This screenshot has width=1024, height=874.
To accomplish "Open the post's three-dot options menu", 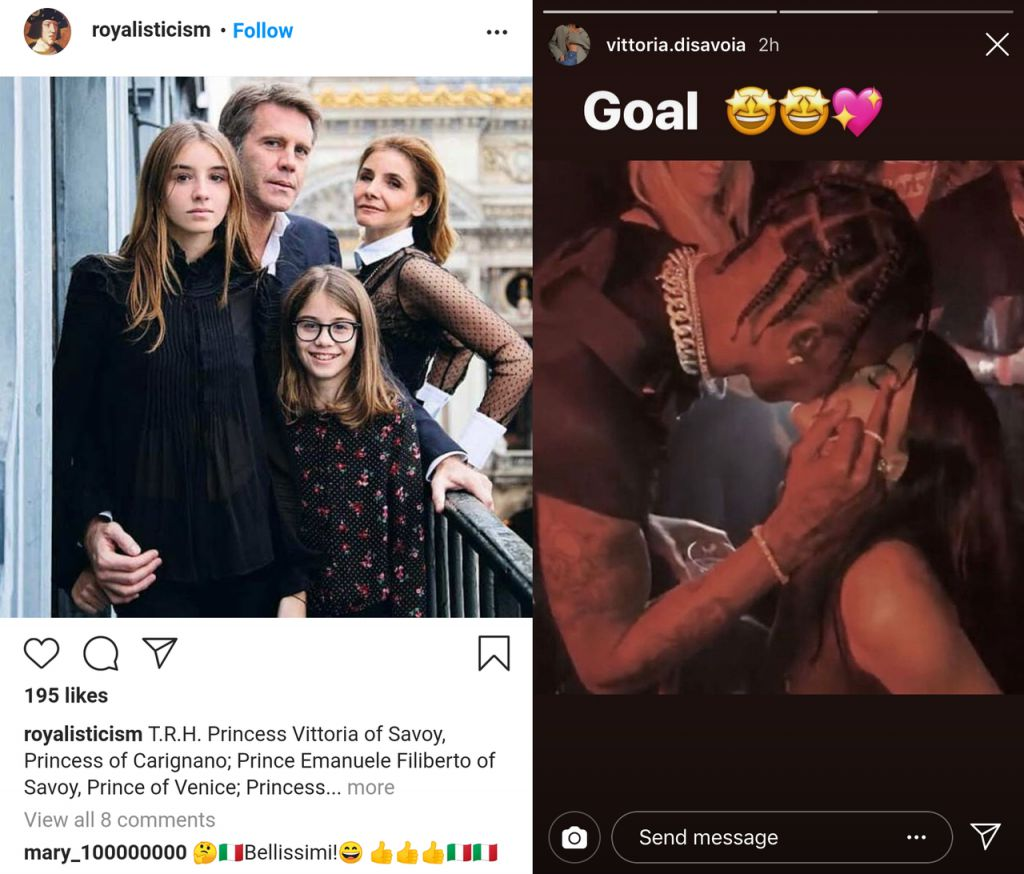I will [x=497, y=32].
